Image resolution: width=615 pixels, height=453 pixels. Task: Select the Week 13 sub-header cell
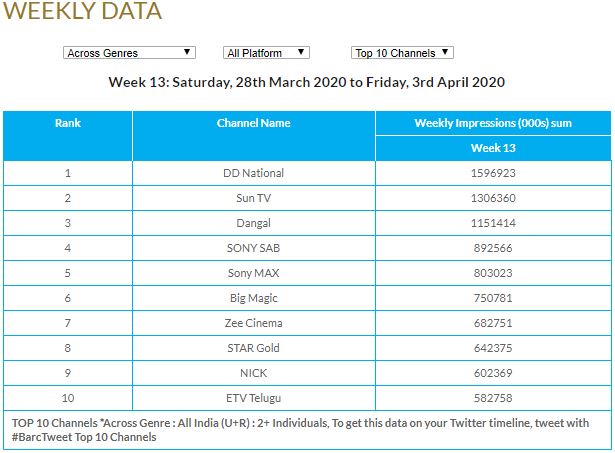click(493, 148)
